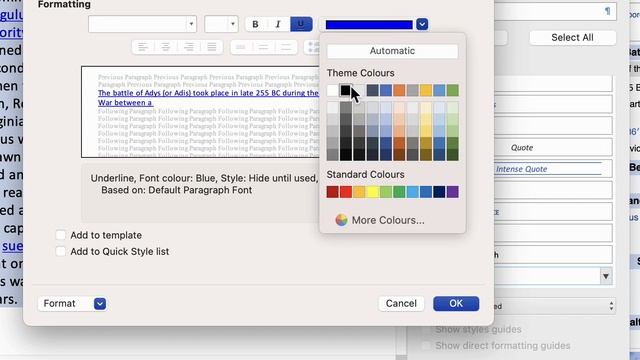Viewport: 640px width, 360px height.
Task: Align paragraph text right
Action: click(x=189, y=47)
